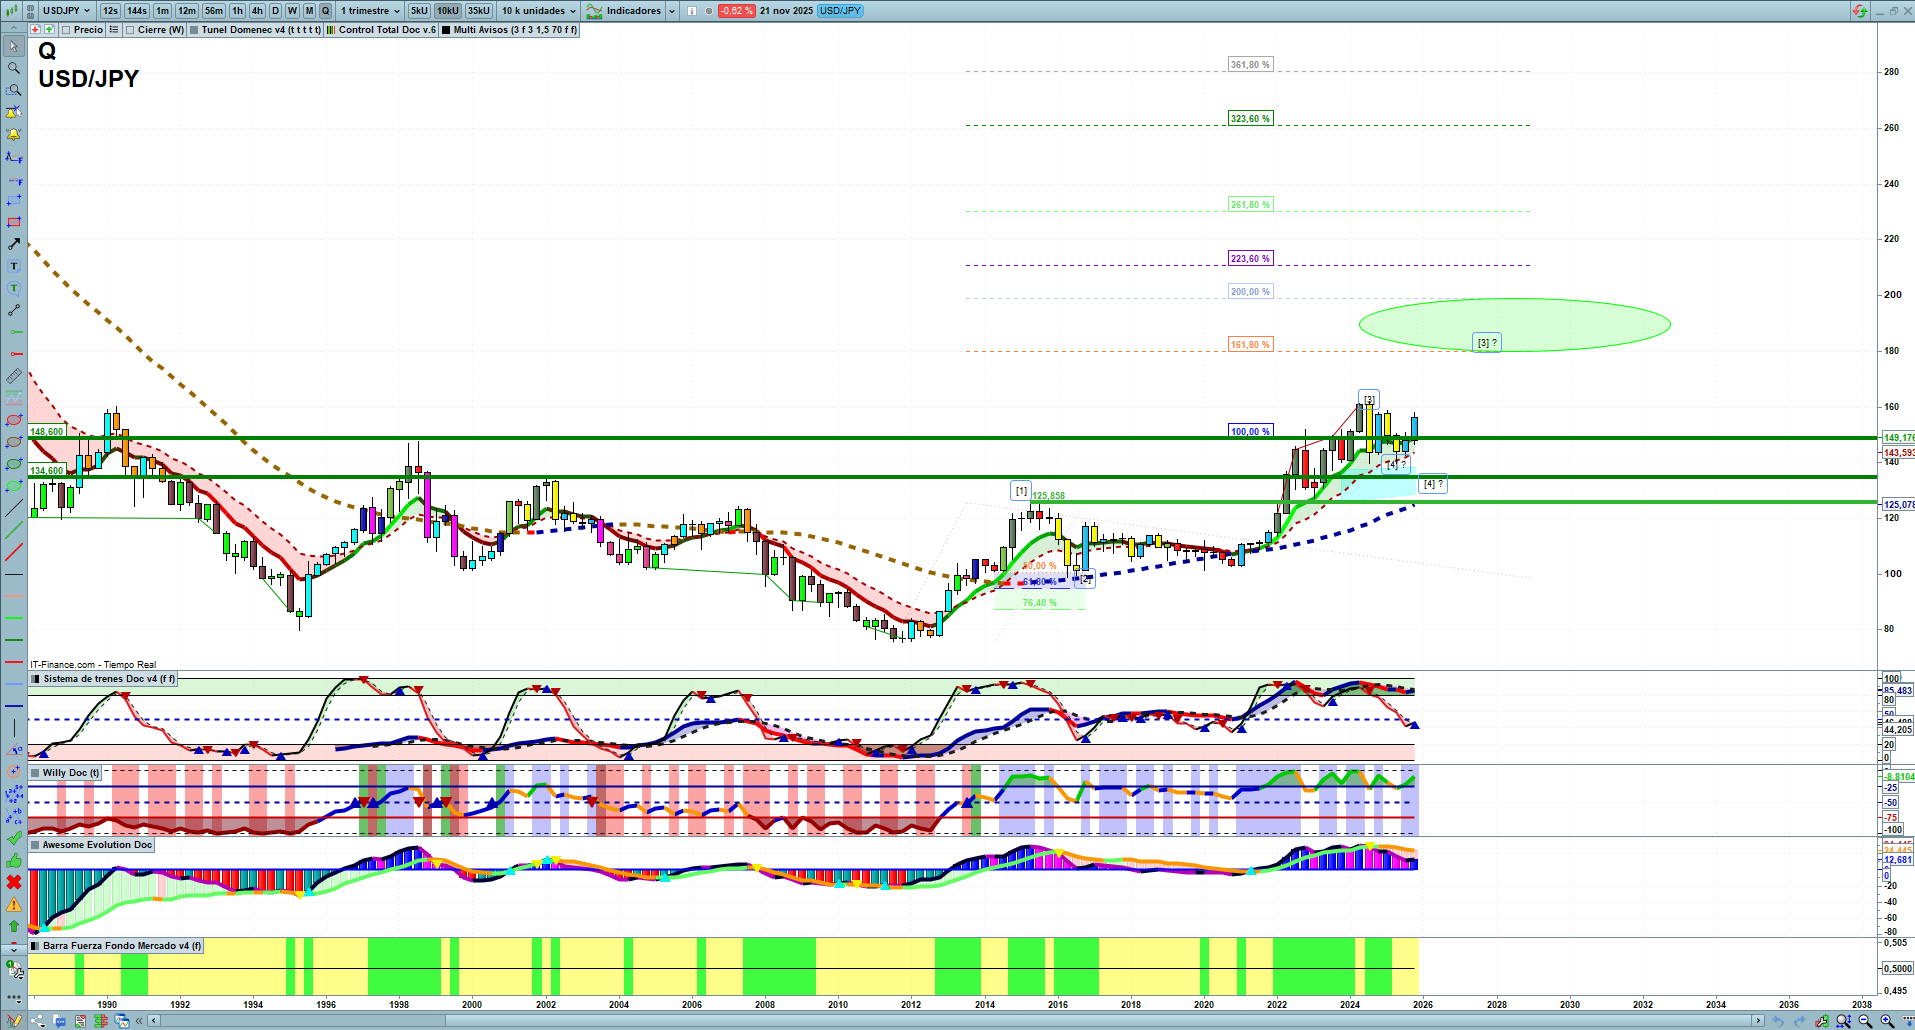Select the magnifier zoom tool
The height and width of the screenshot is (1030, 1915).
click(x=14, y=68)
